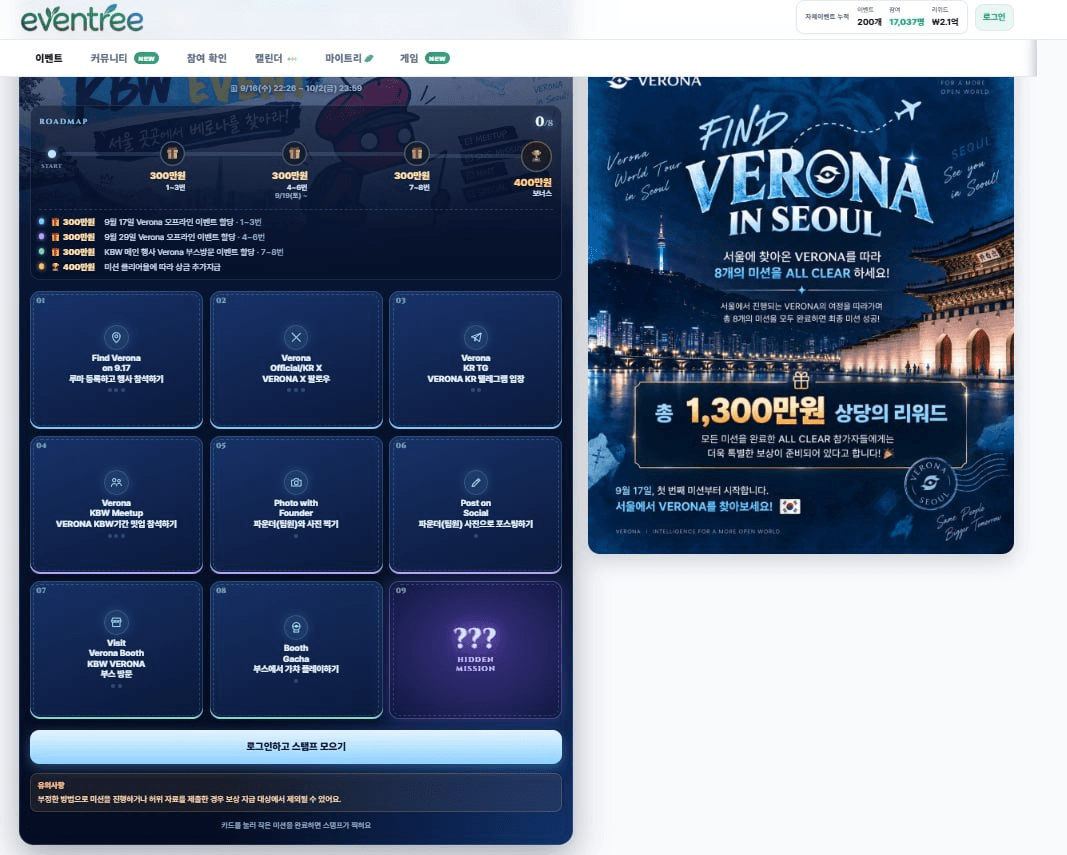Open the ??? Hidden Mission card

tap(476, 649)
